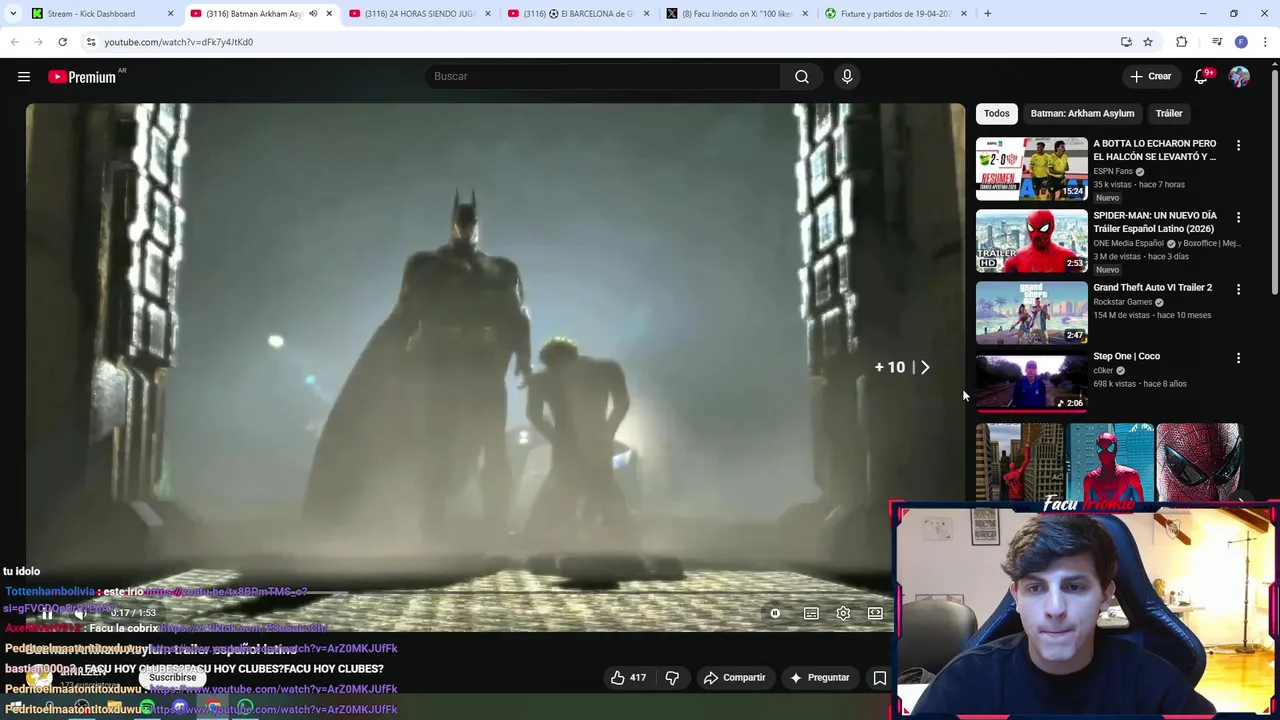This screenshot has width=1280, height=720.
Task: Open the player settings gear
Action: (x=843, y=614)
